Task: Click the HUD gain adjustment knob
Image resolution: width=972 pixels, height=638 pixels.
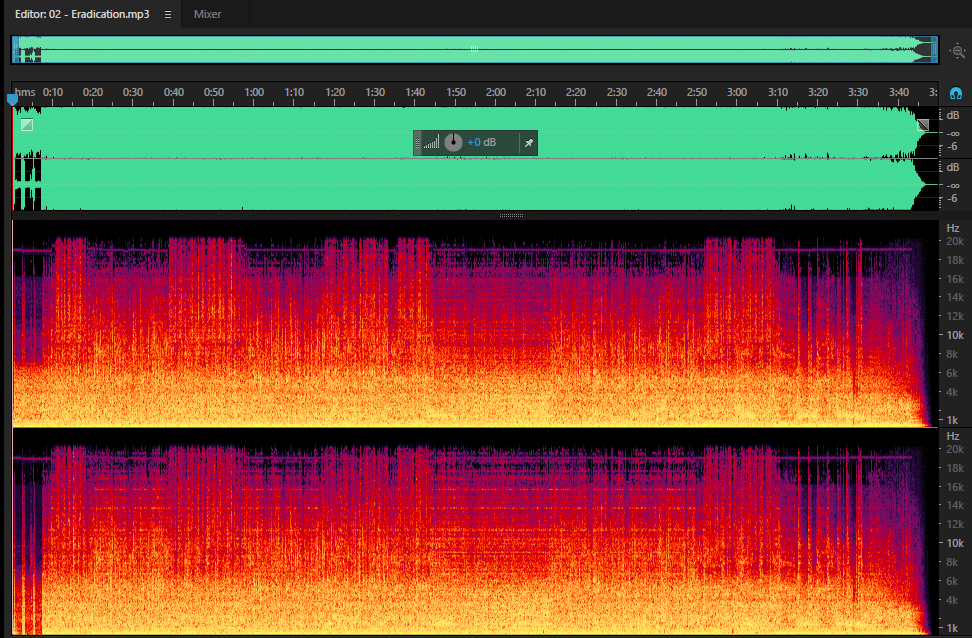Action: 453,143
